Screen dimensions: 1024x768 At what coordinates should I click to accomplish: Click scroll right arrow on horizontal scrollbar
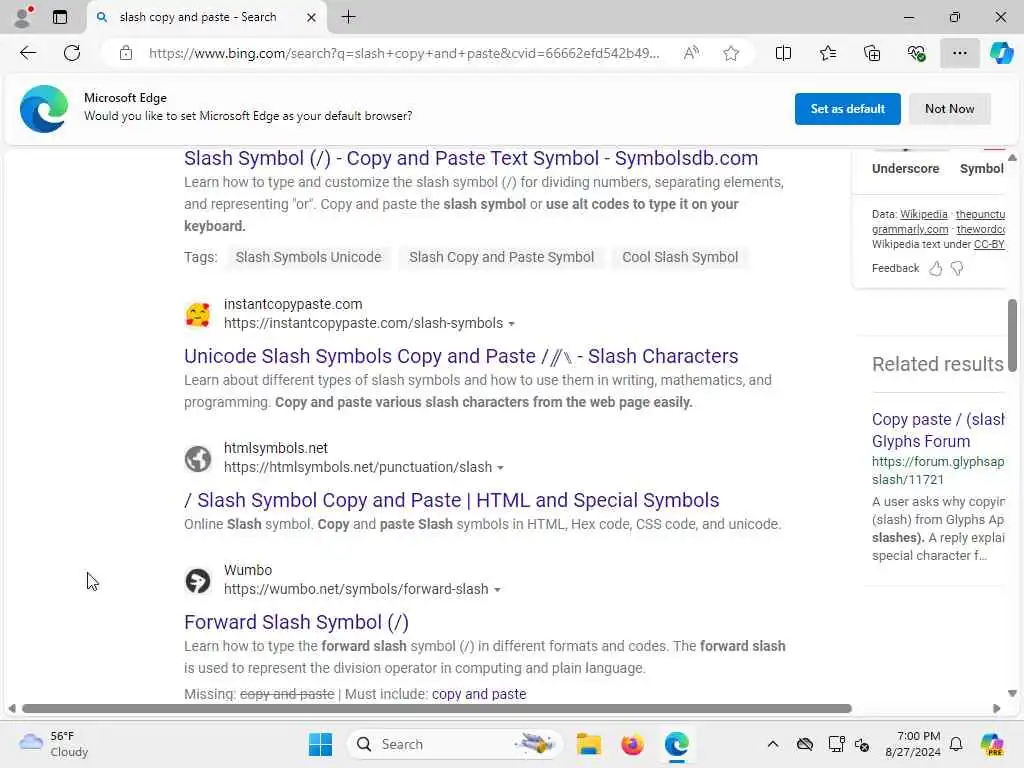(x=997, y=709)
